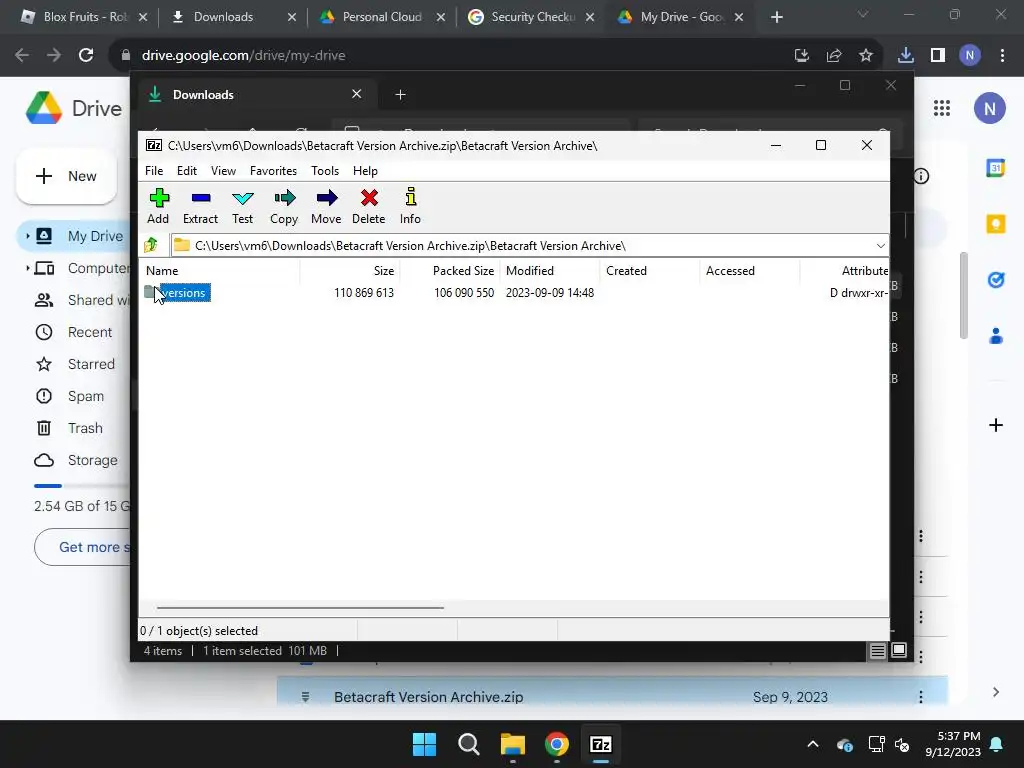
Task: Expand the 7-Zip address path dropdown
Action: [880, 246]
